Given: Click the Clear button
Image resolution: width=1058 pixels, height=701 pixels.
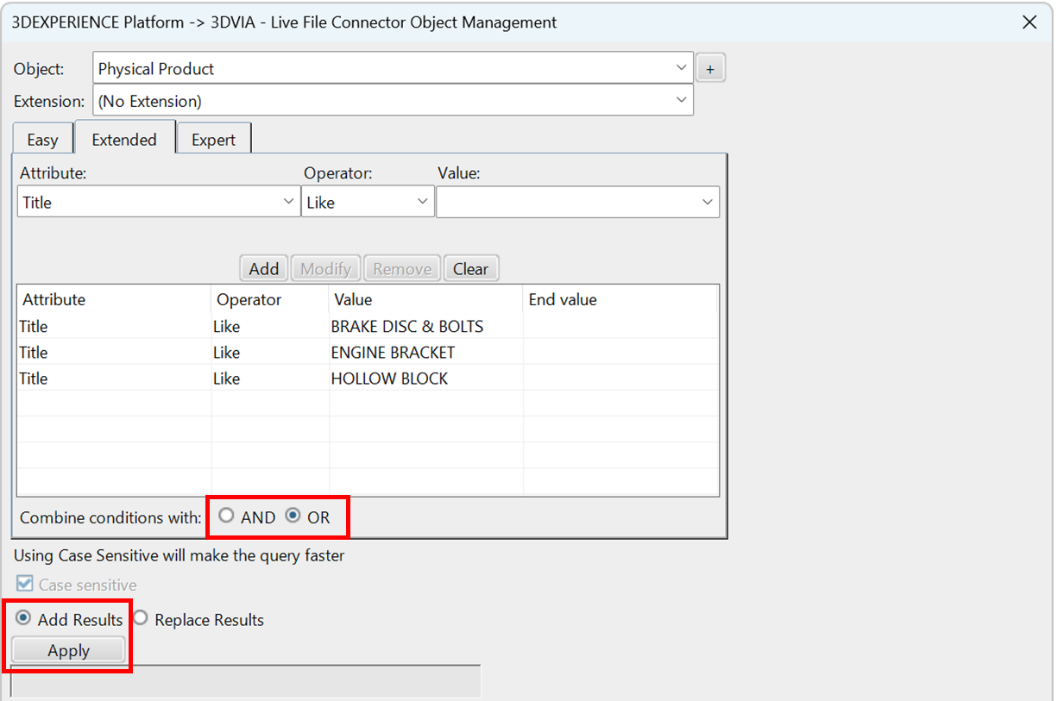Looking at the screenshot, I should (470, 269).
